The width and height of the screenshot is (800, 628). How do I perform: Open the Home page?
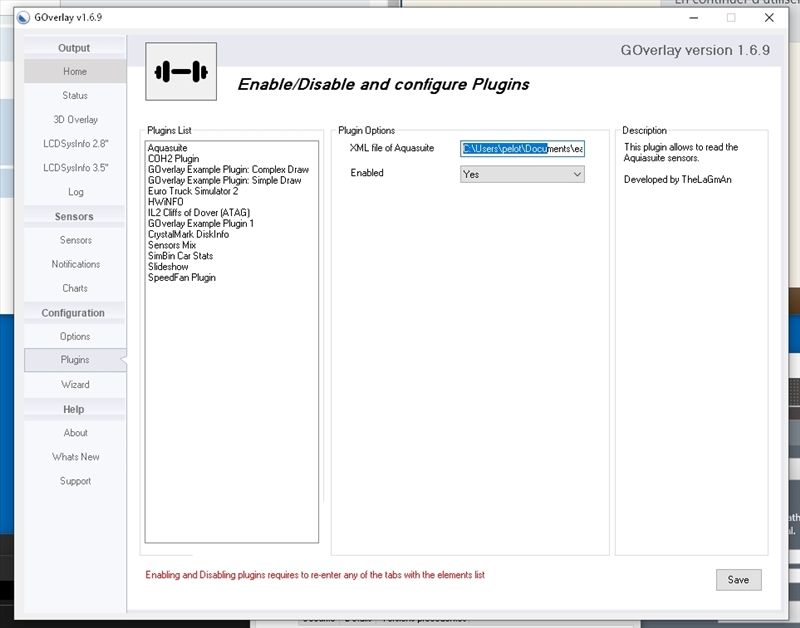74,71
